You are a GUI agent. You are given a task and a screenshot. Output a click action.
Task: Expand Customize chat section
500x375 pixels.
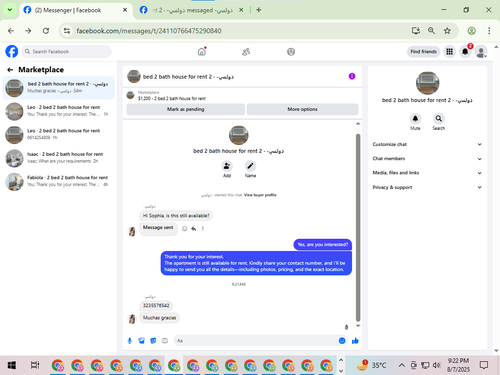[427, 144]
